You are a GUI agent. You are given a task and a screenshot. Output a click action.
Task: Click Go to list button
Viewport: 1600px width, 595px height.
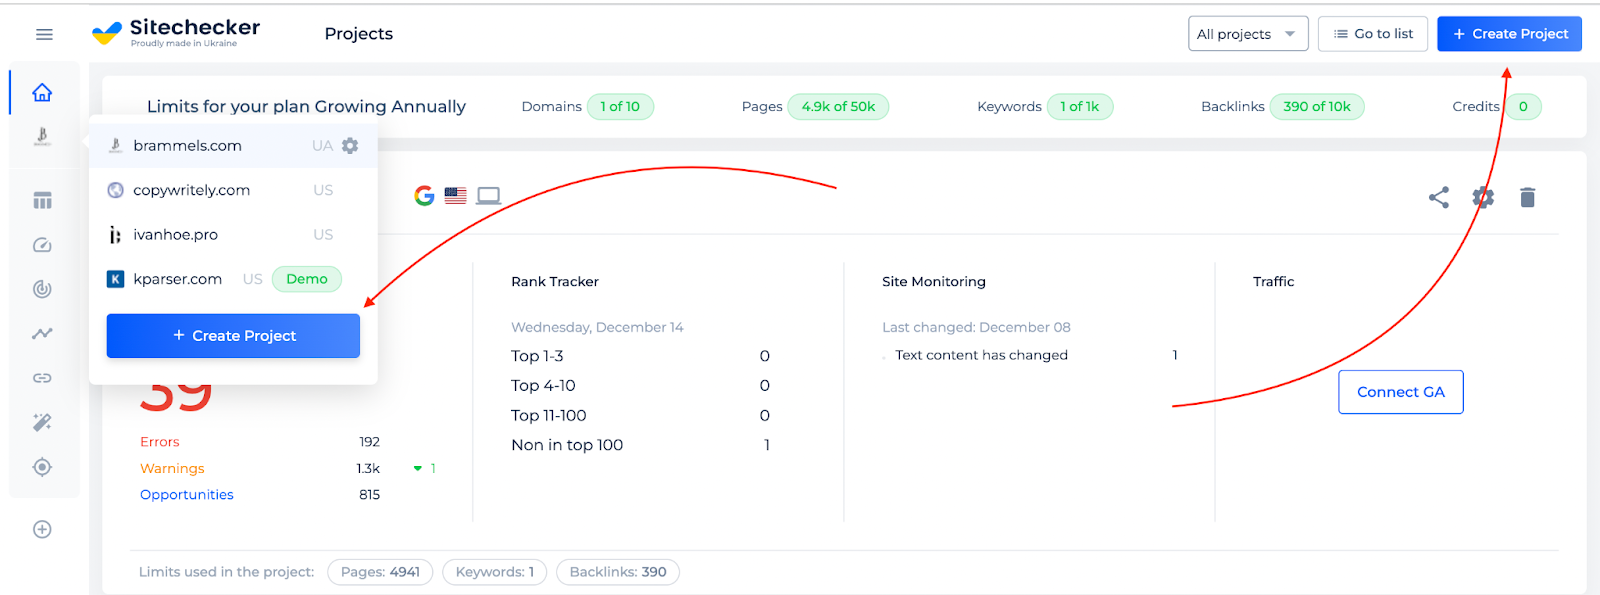point(1373,34)
